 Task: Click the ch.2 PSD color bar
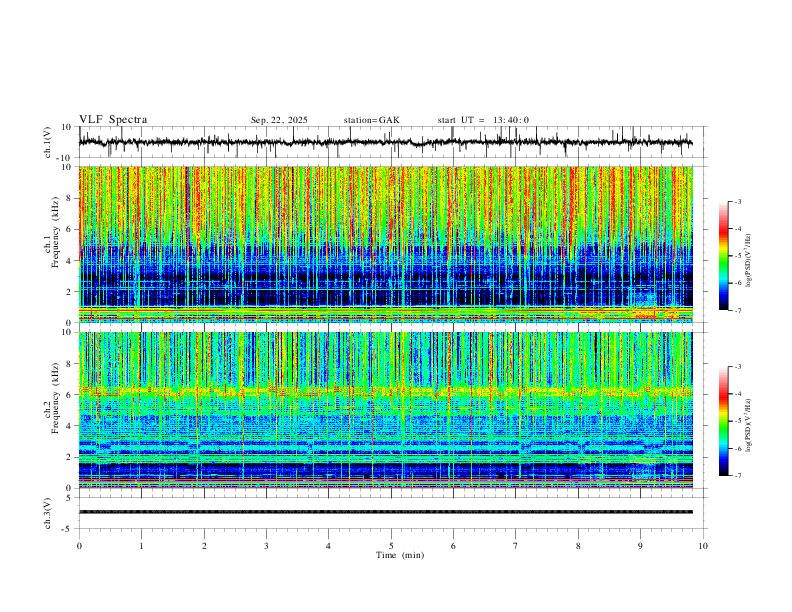[x=724, y=421]
